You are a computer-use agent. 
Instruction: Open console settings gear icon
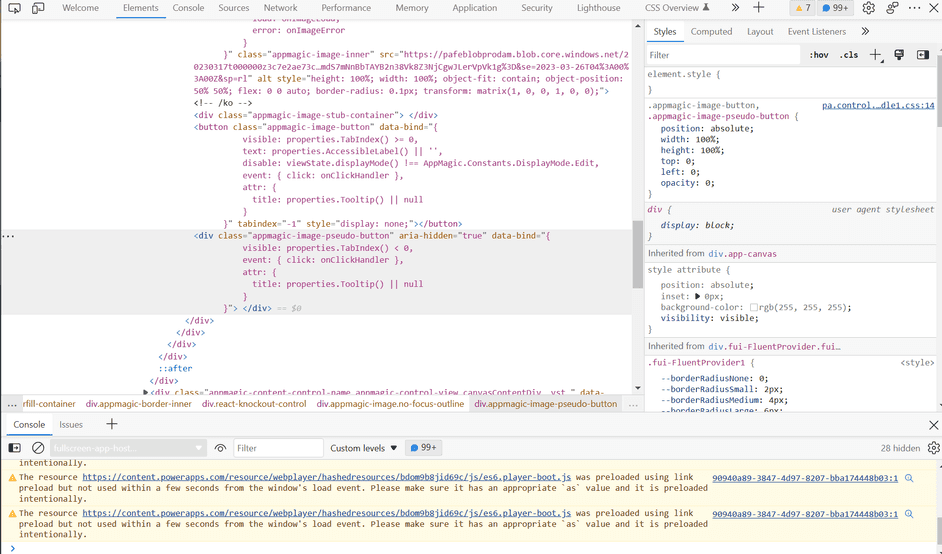(933, 448)
